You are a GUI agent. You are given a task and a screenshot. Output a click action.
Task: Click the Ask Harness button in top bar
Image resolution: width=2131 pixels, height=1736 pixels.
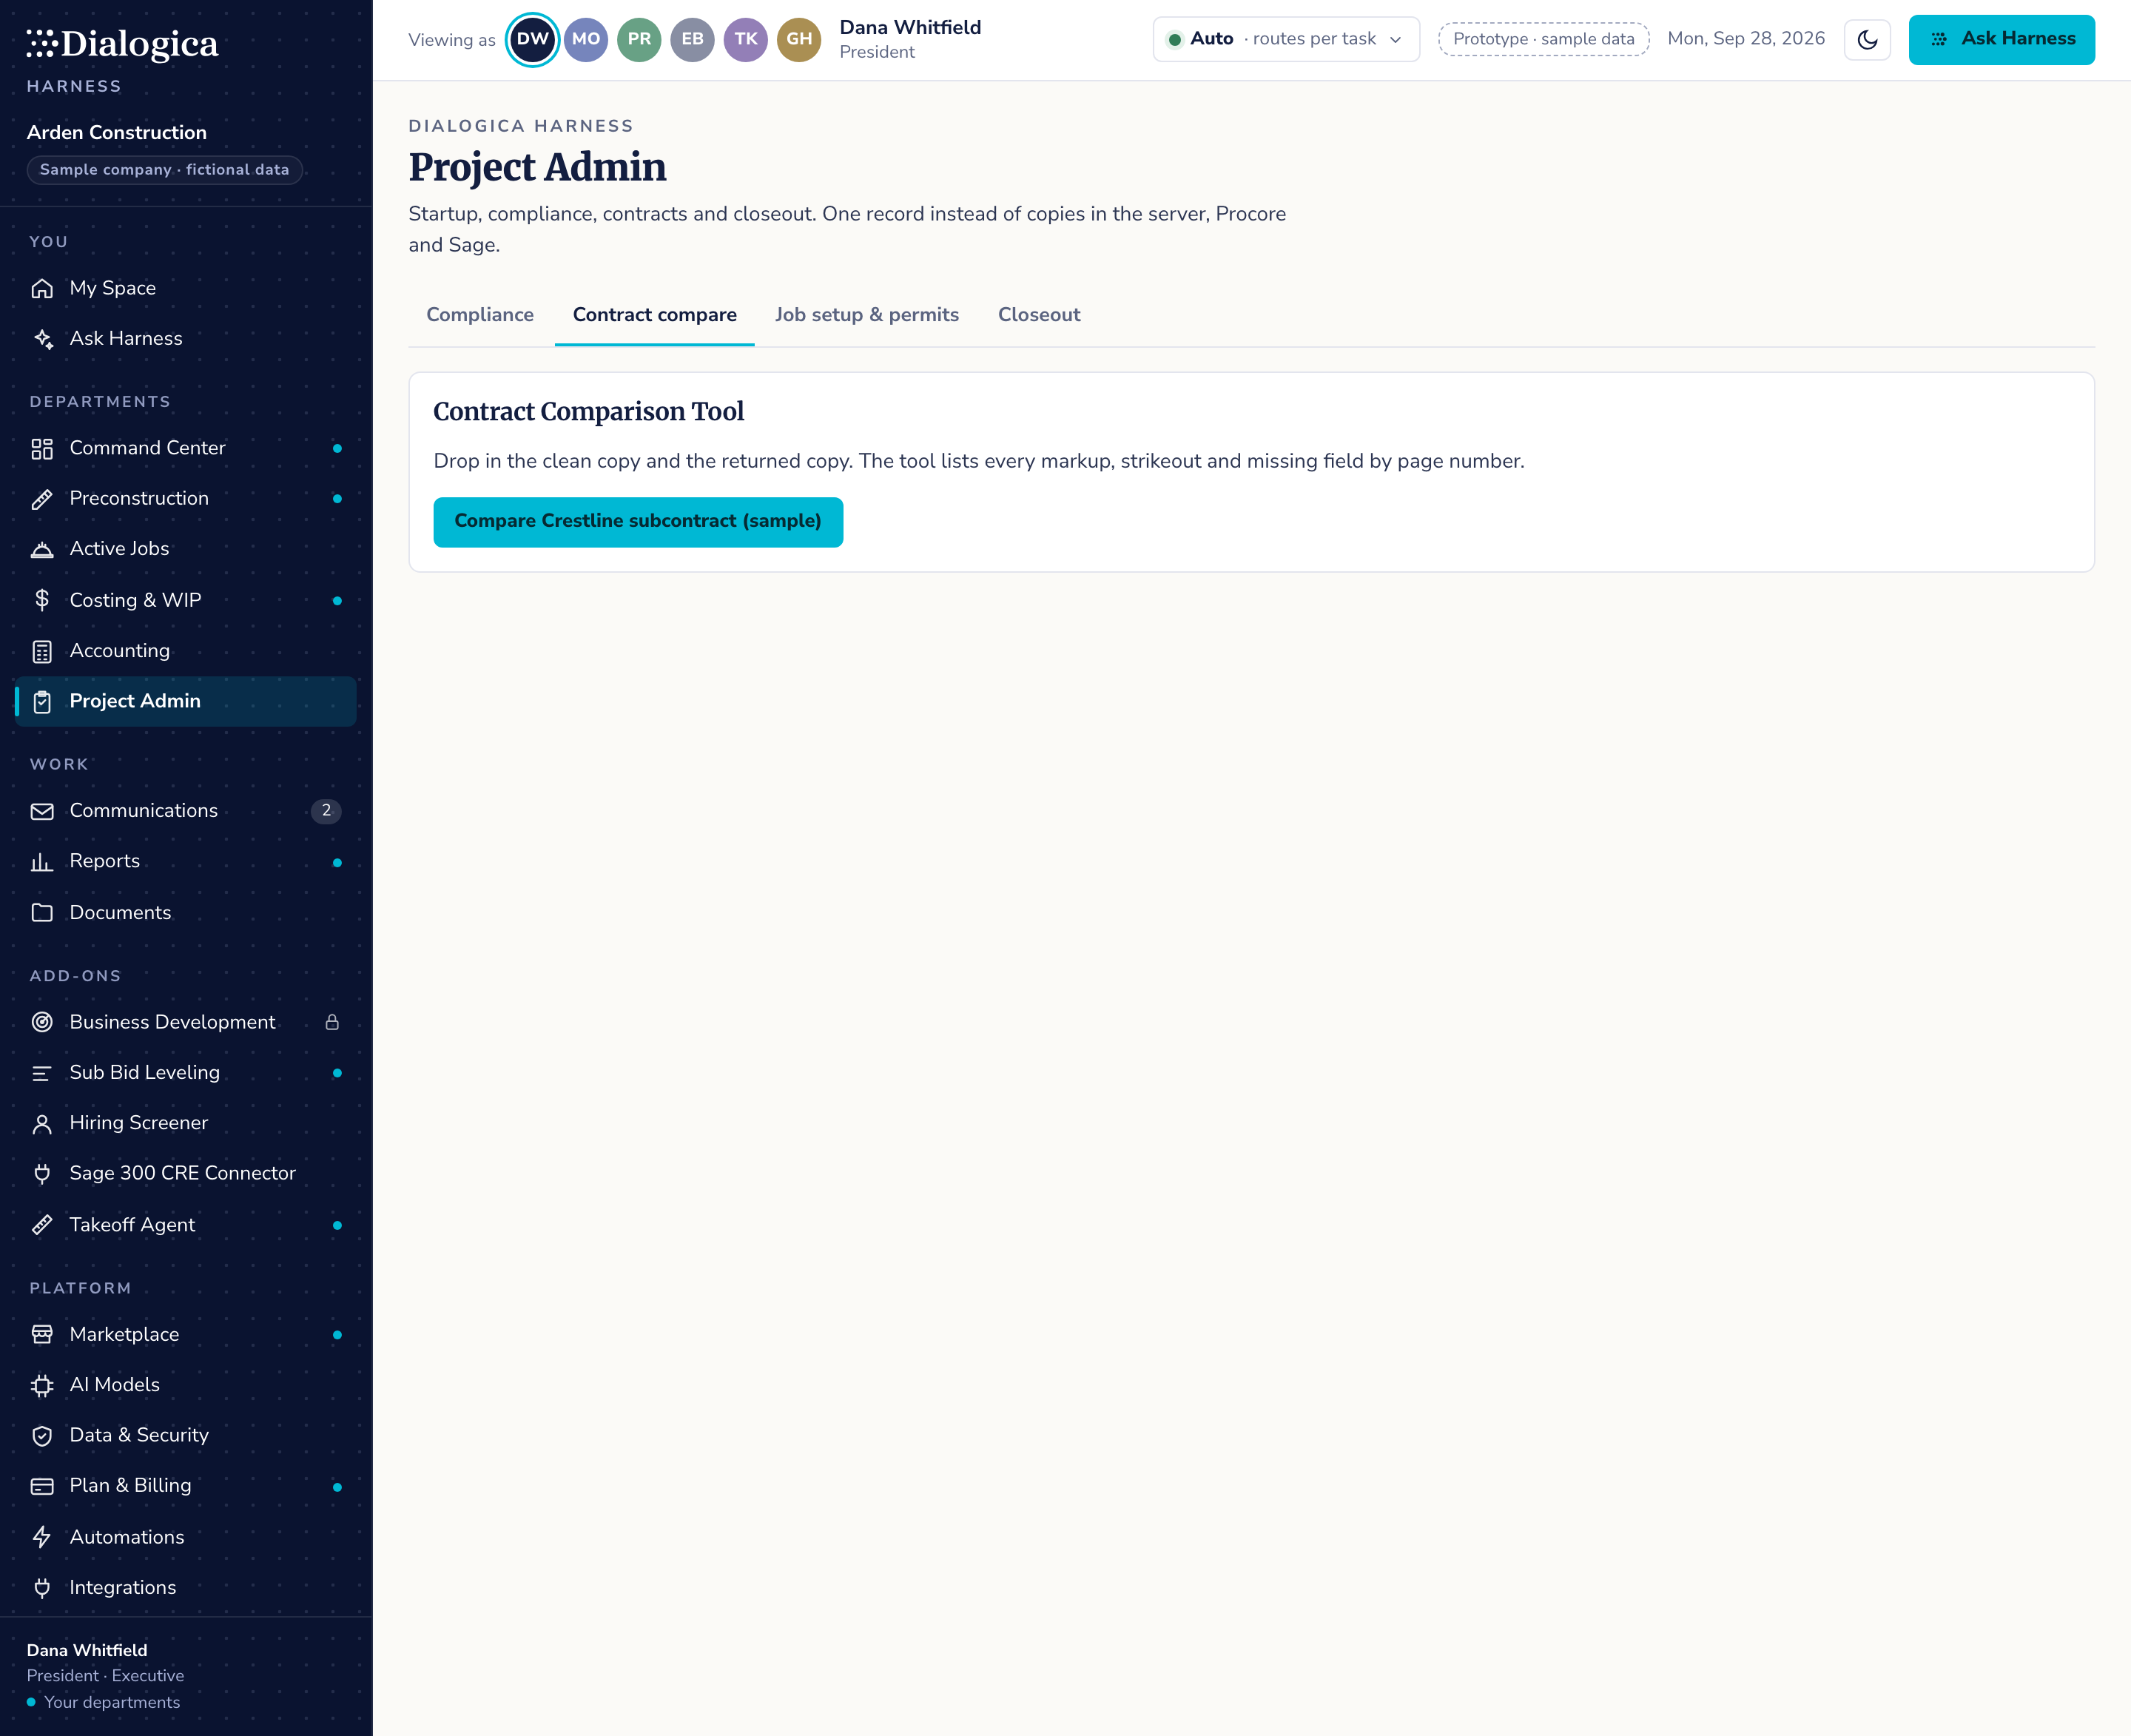tap(2001, 40)
